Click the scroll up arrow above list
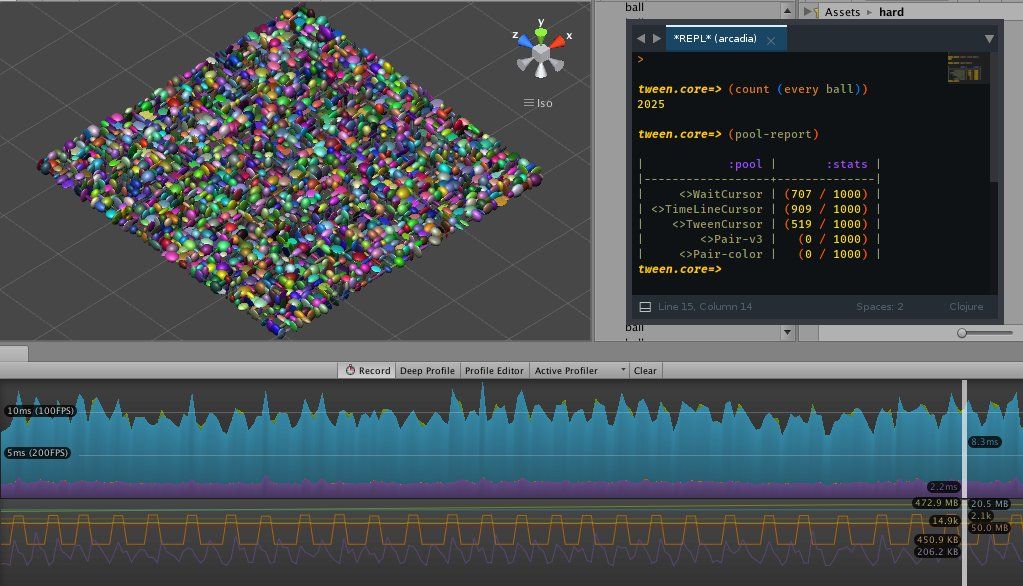The image size is (1023, 586). [x=787, y=10]
